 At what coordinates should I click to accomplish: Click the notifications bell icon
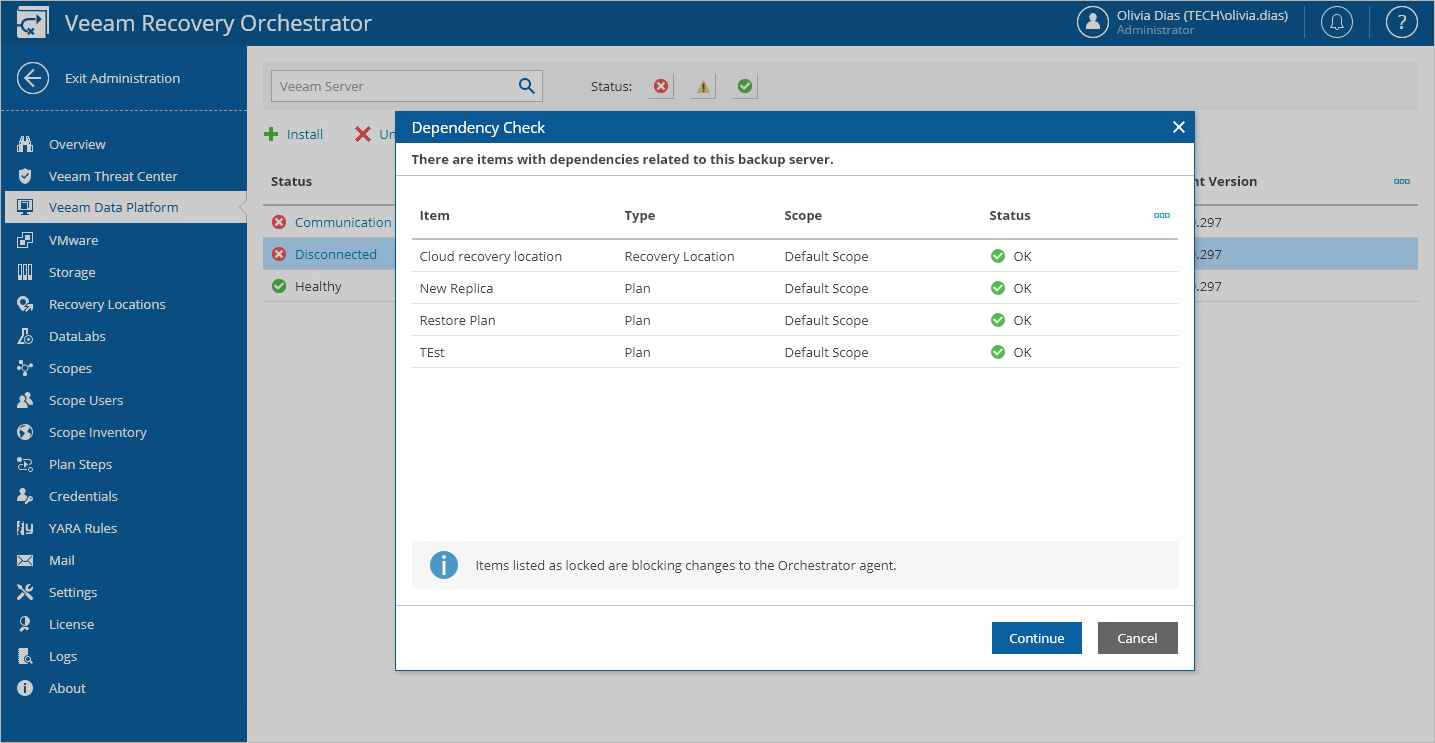[x=1337, y=22]
